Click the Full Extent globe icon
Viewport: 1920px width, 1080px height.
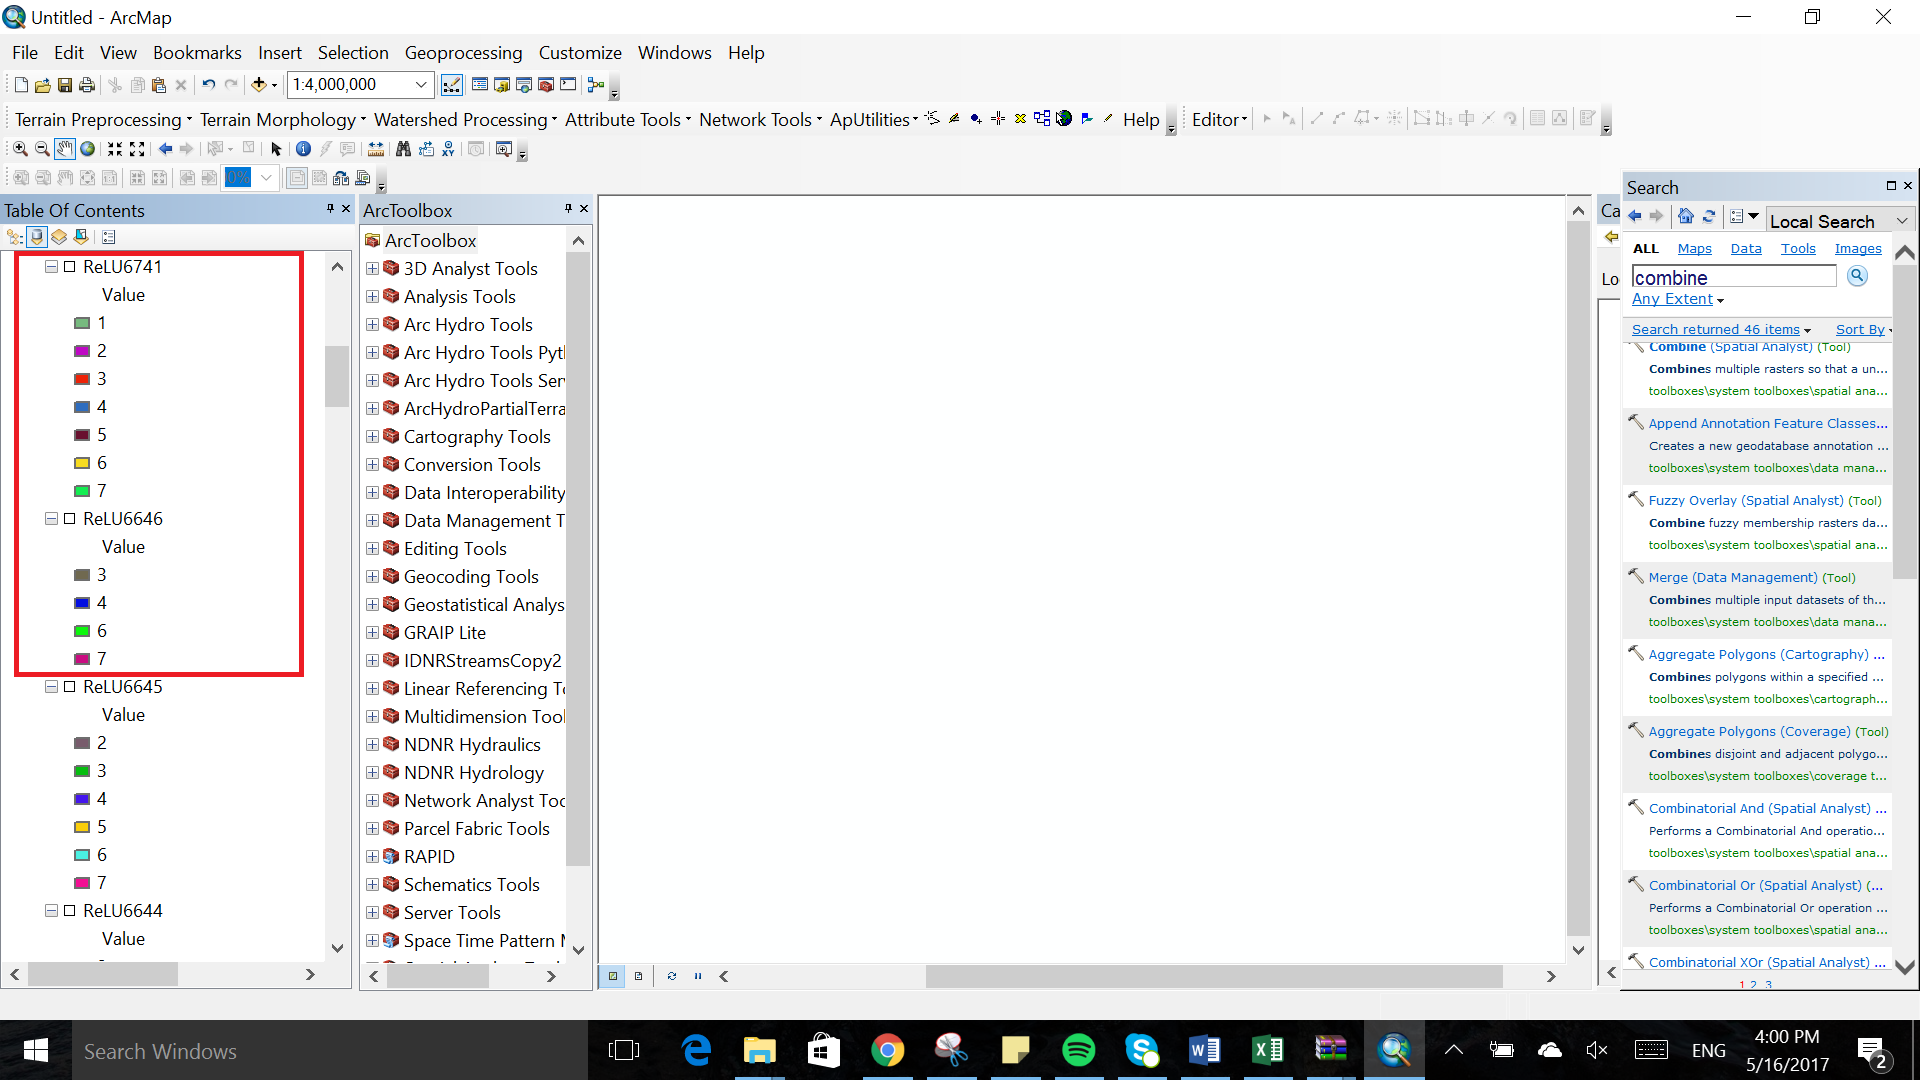pyautogui.click(x=88, y=149)
